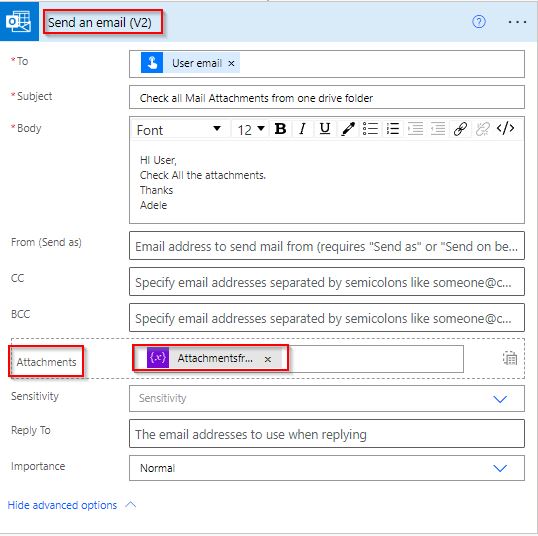
Task: Click Hide advanced options link
Action: (x=62, y=505)
